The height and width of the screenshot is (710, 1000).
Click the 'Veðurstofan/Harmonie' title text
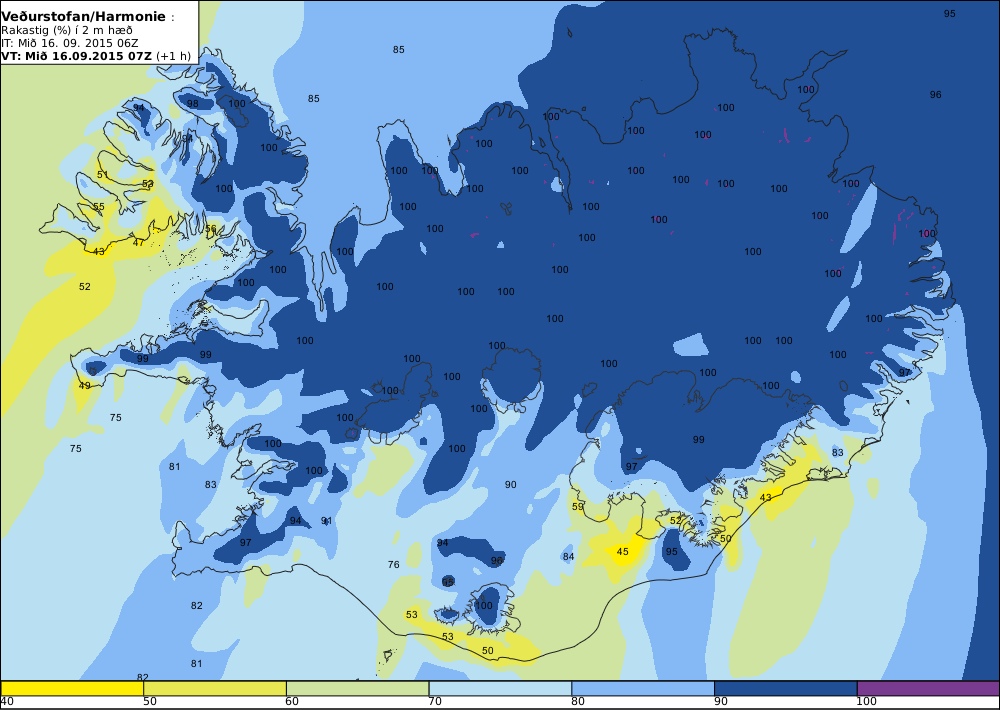pos(84,17)
